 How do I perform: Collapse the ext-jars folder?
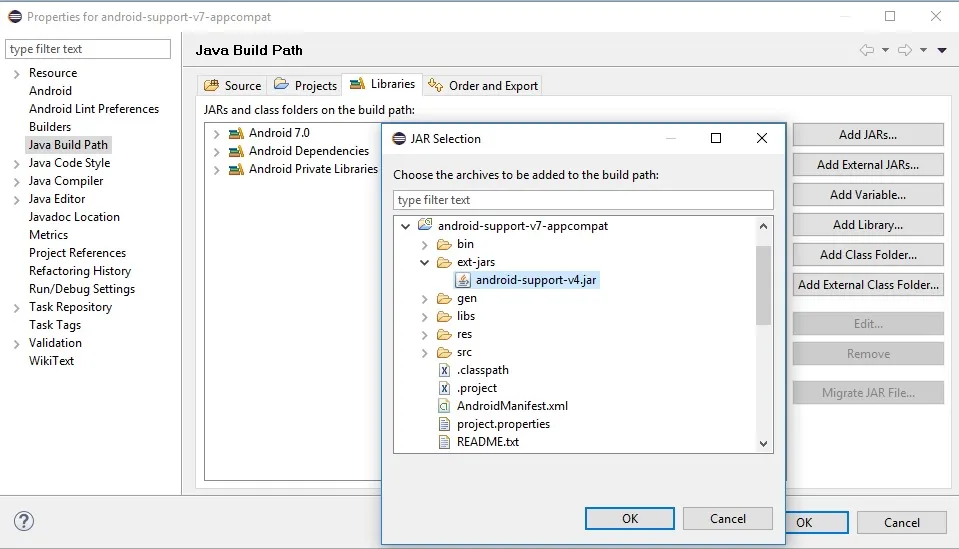pos(424,262)
